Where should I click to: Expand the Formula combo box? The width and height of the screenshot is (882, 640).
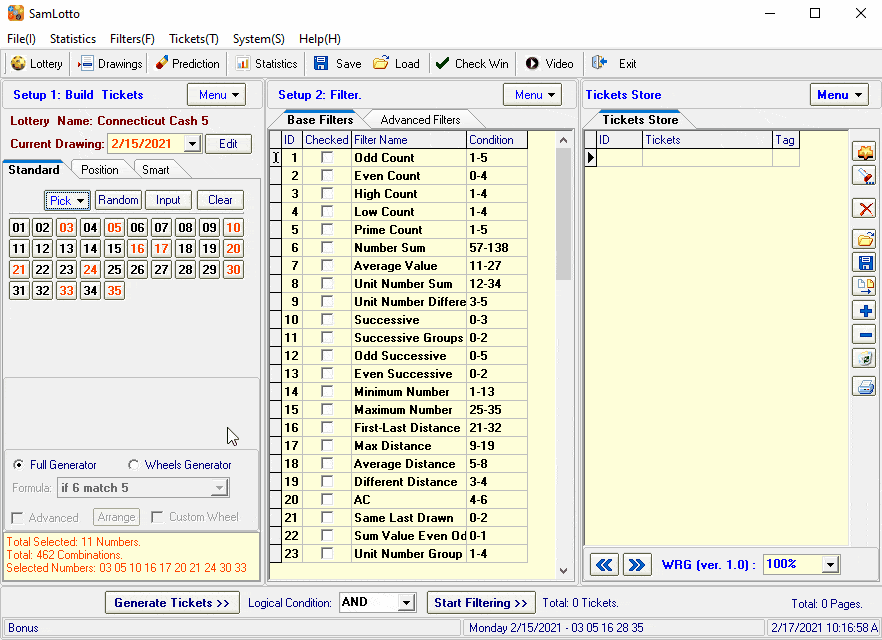click(219, 488)
